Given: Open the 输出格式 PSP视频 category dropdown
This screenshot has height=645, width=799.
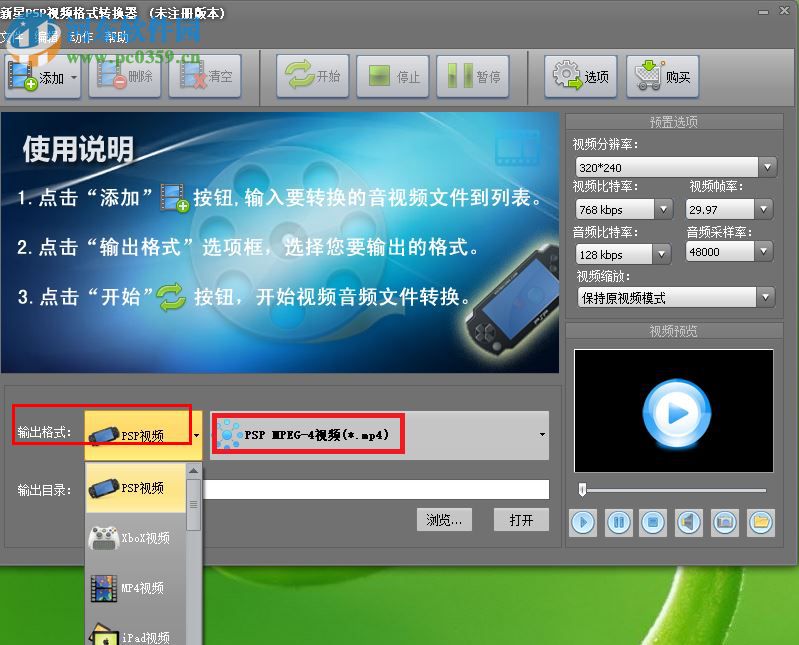Looking at the screenshot, I should (143, 435).
